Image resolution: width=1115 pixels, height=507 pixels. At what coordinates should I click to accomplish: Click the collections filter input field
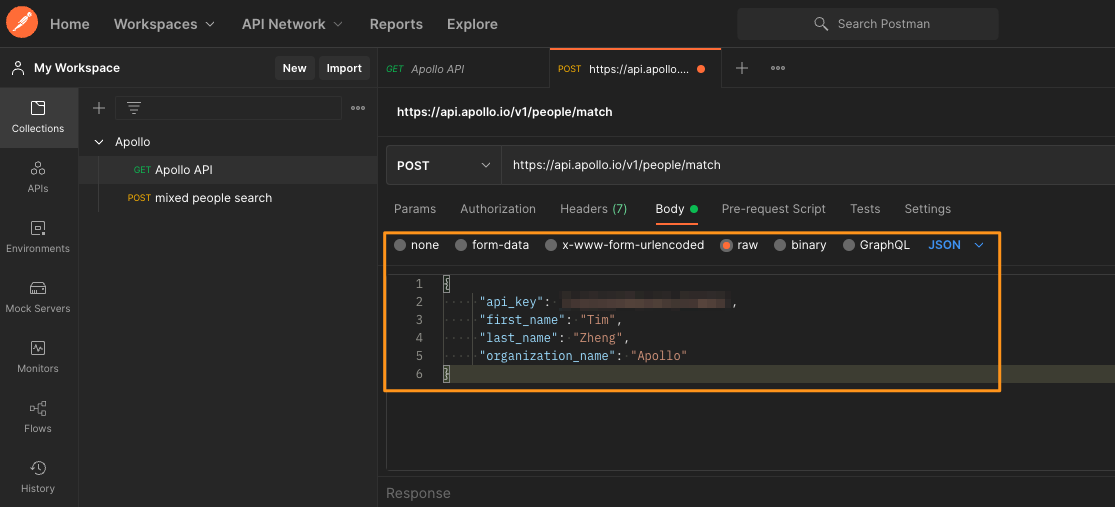coord(228,108)
